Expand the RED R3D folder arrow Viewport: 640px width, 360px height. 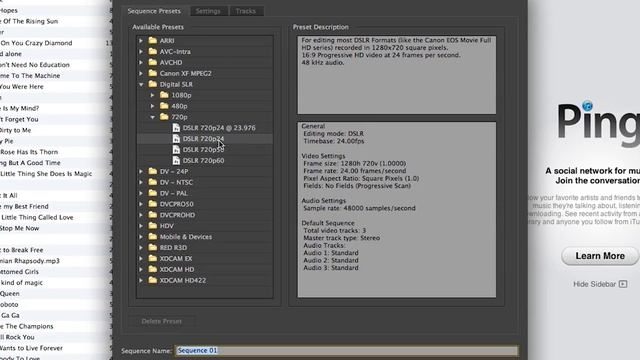(141, 248)
